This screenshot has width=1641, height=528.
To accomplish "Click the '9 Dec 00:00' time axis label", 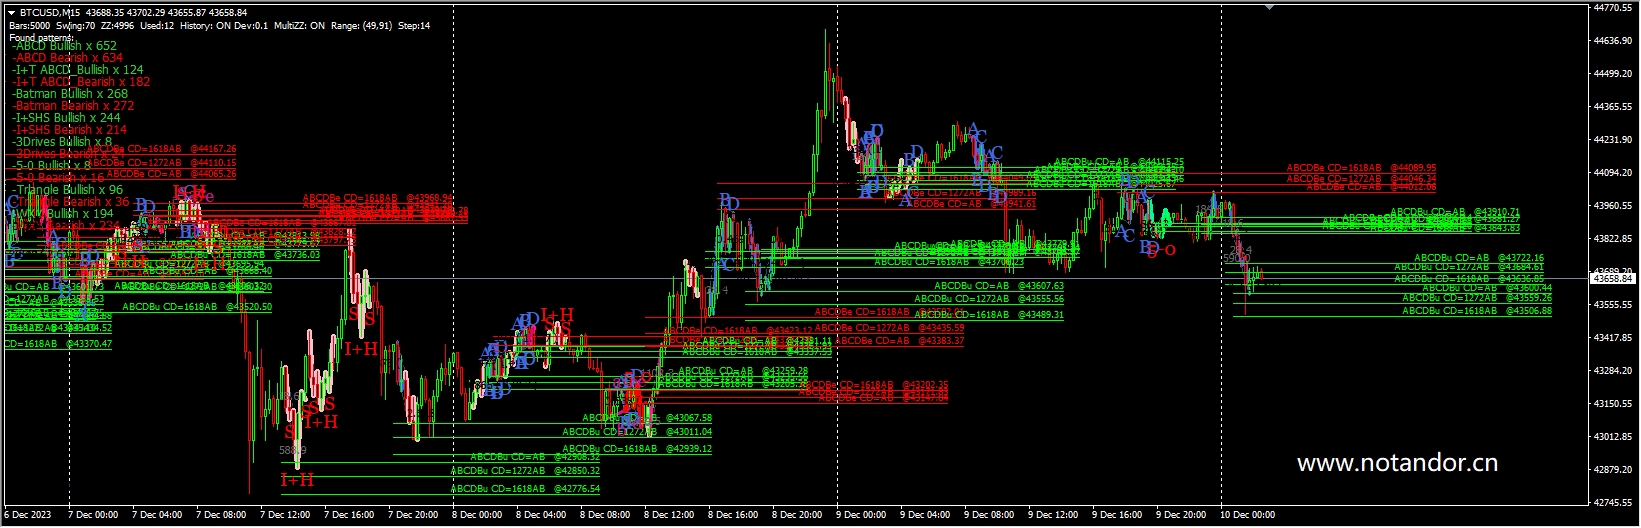I will click(x=861, y=515).
